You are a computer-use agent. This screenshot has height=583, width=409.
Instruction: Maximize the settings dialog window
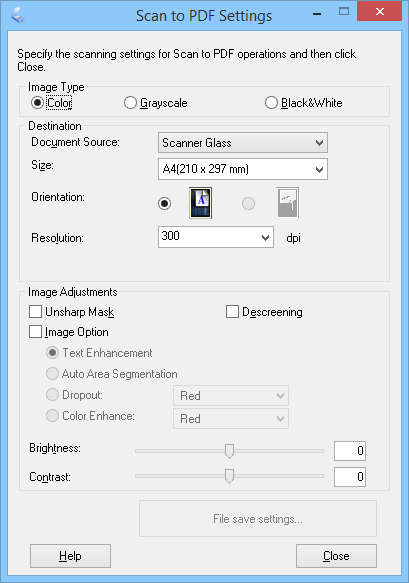coord(344,12)
